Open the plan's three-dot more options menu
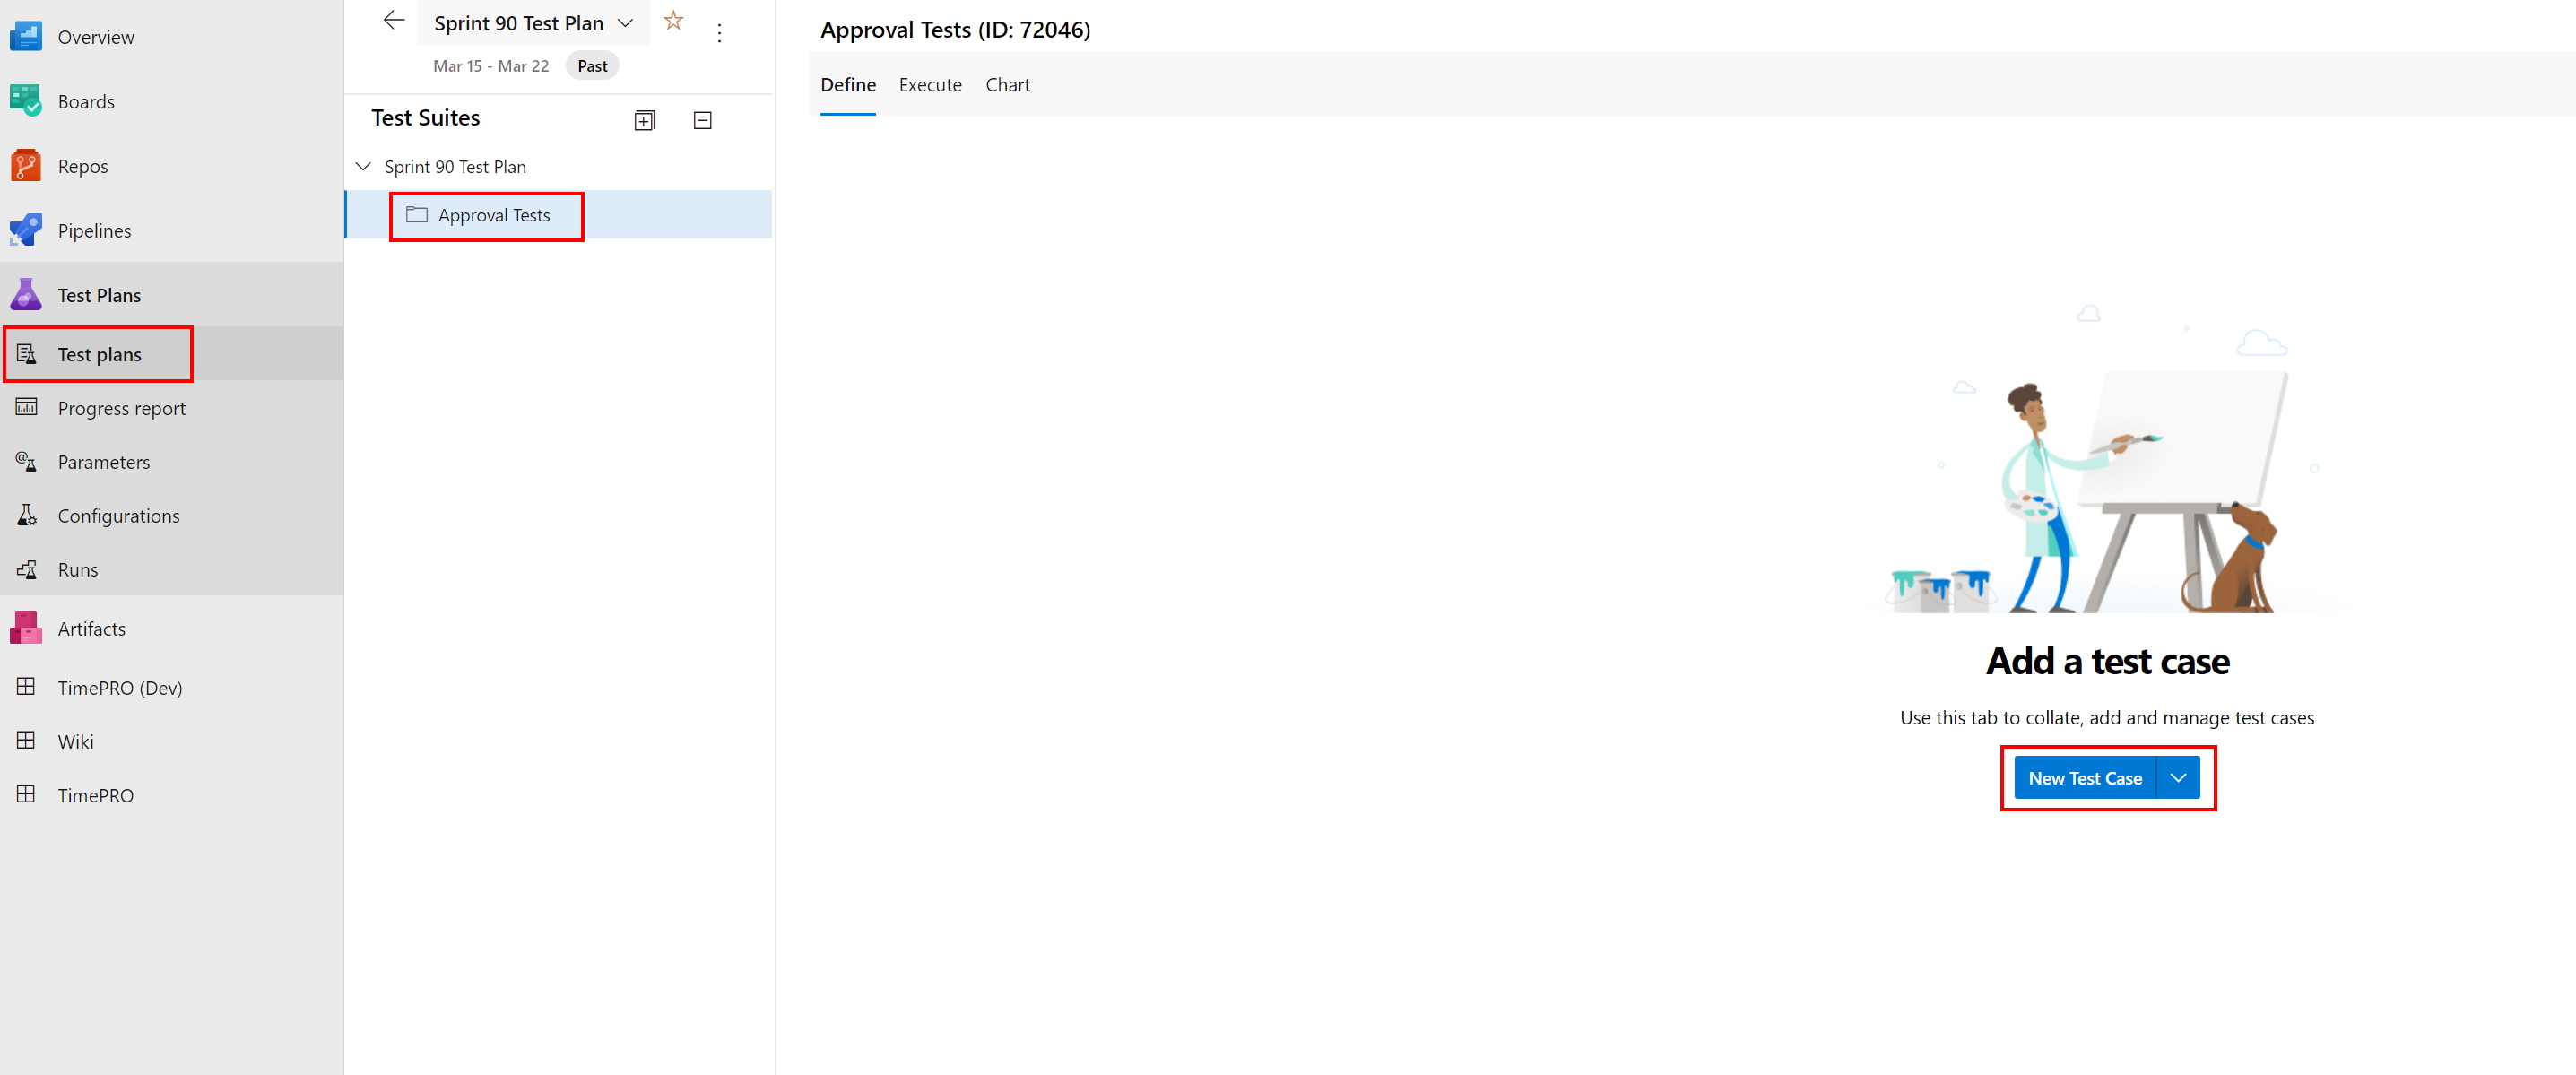 pyautogui.click(x=719, y=33)
